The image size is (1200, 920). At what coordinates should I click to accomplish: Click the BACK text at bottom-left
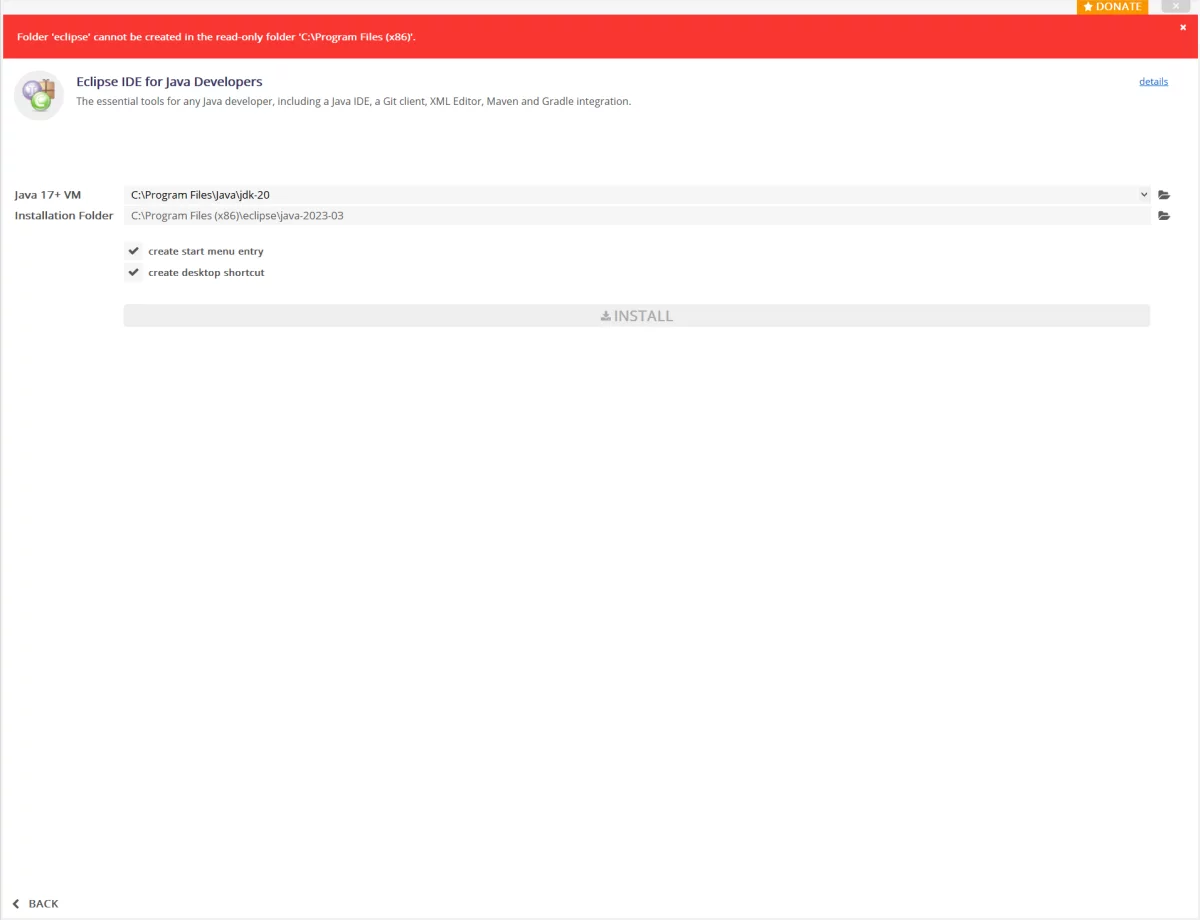point(43,904)
